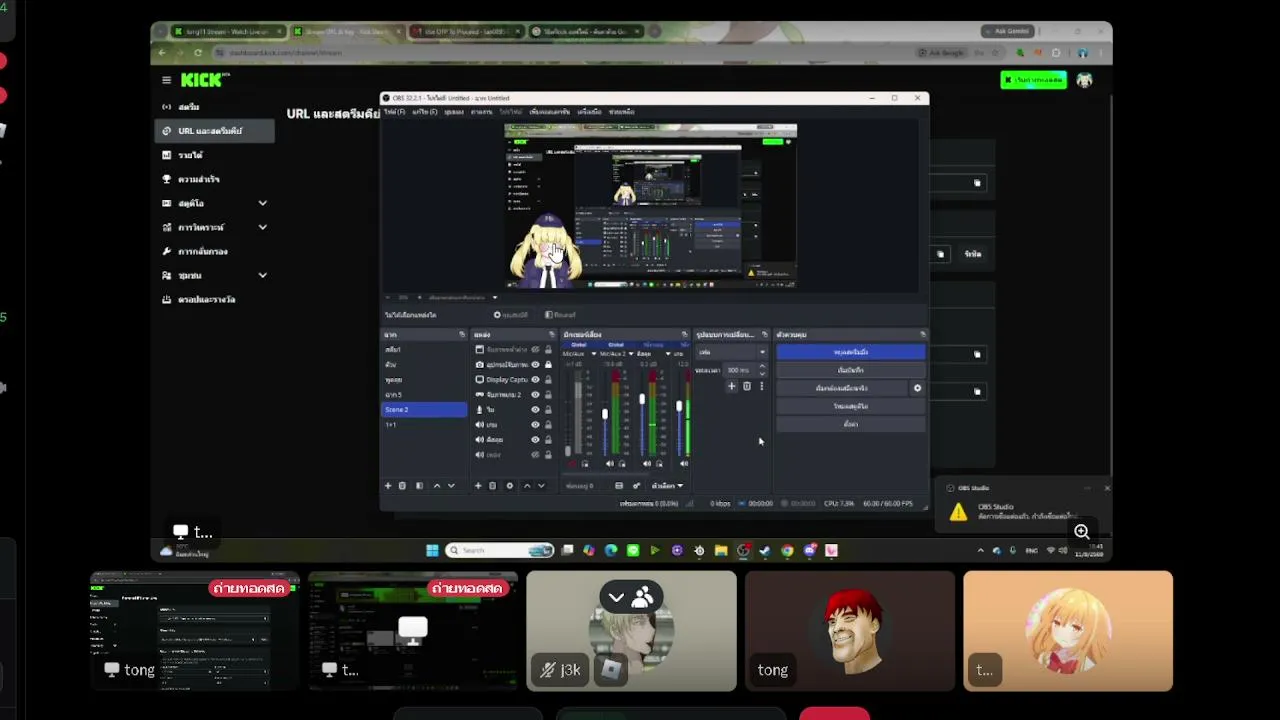Pop out the OBS Sources dock
The height and width of the screenshot is (720, 1280).
551,334
